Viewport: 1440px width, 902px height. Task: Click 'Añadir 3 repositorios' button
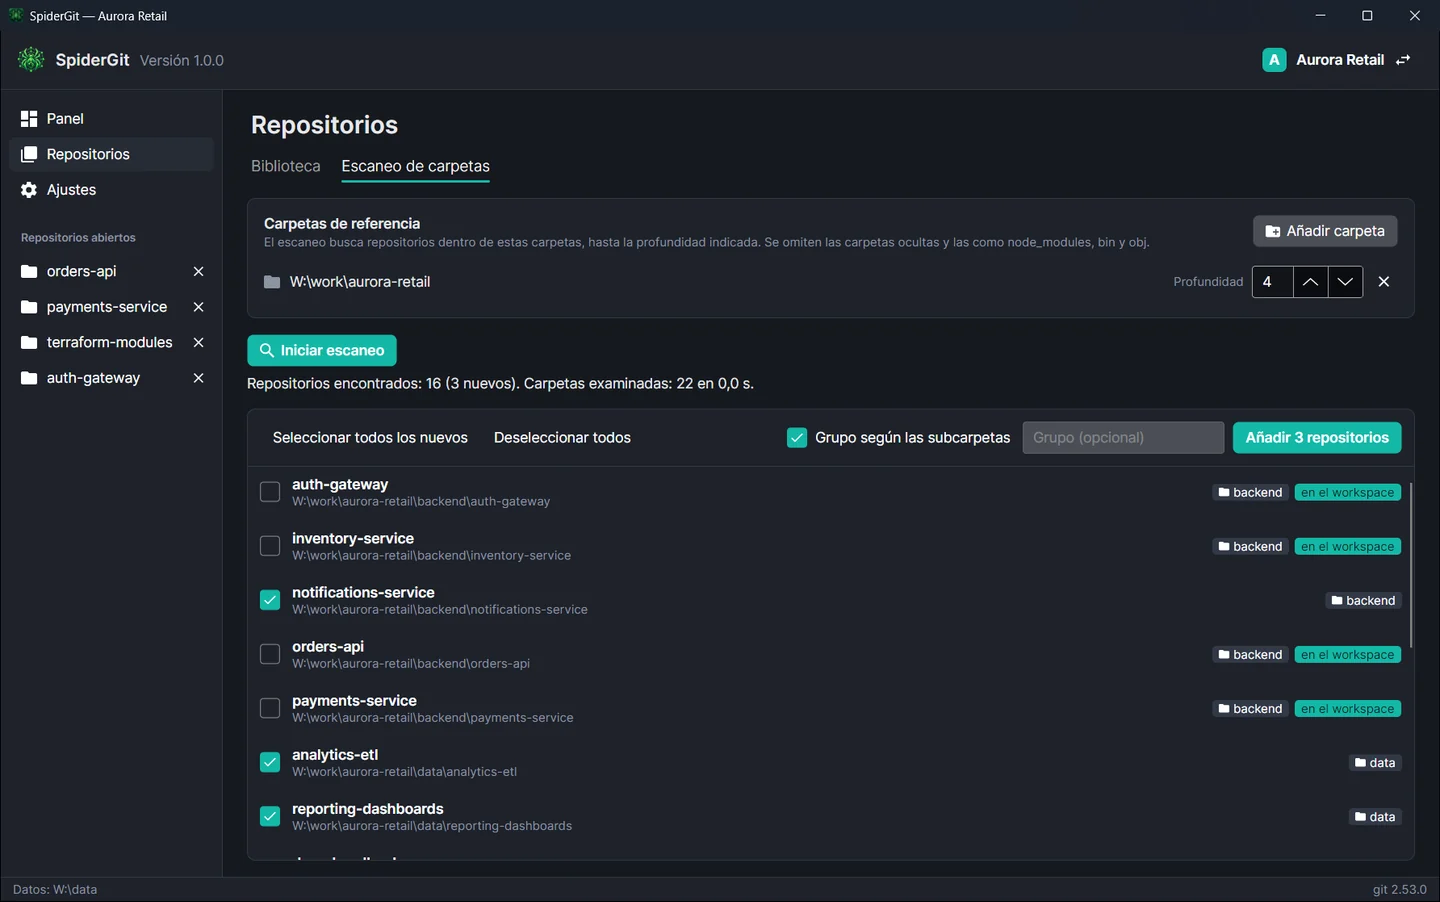(x=1317, y=438)
